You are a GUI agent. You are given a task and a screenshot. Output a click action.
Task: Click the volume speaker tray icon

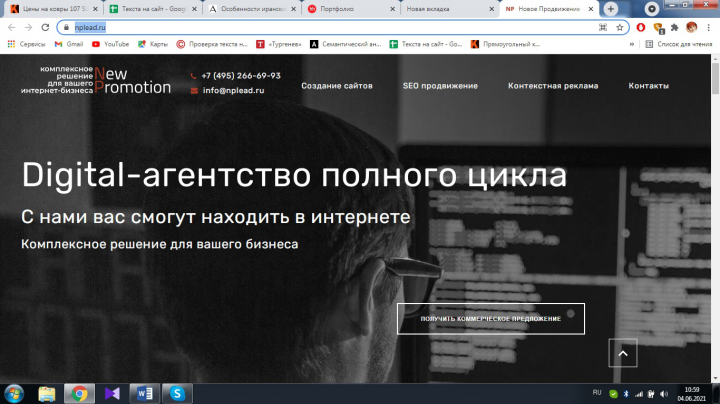click(x=664, y=394)
